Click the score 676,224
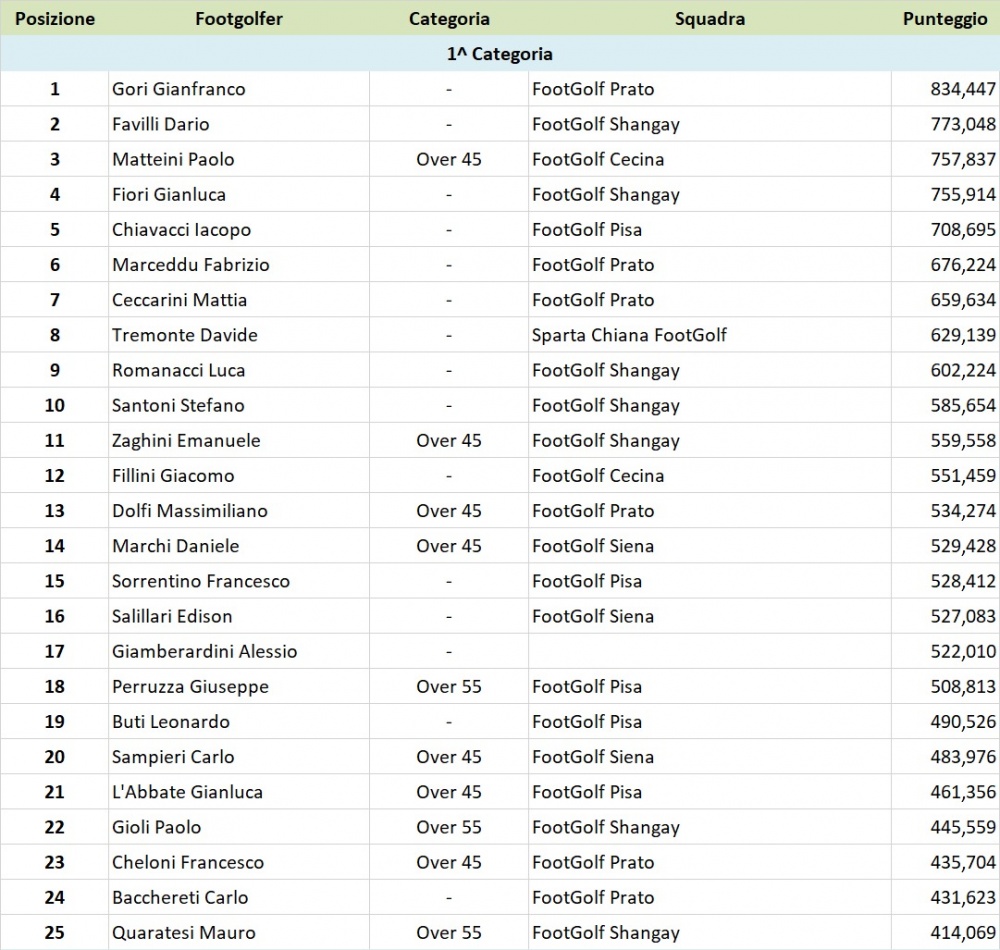1000x950 pixels. click(963, 265)
